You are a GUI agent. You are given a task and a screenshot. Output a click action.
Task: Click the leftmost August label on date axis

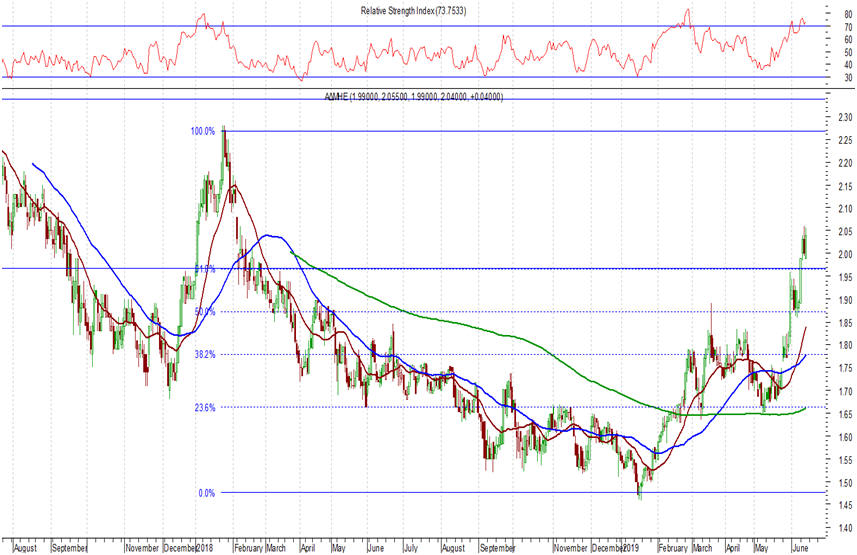[28, 548]
